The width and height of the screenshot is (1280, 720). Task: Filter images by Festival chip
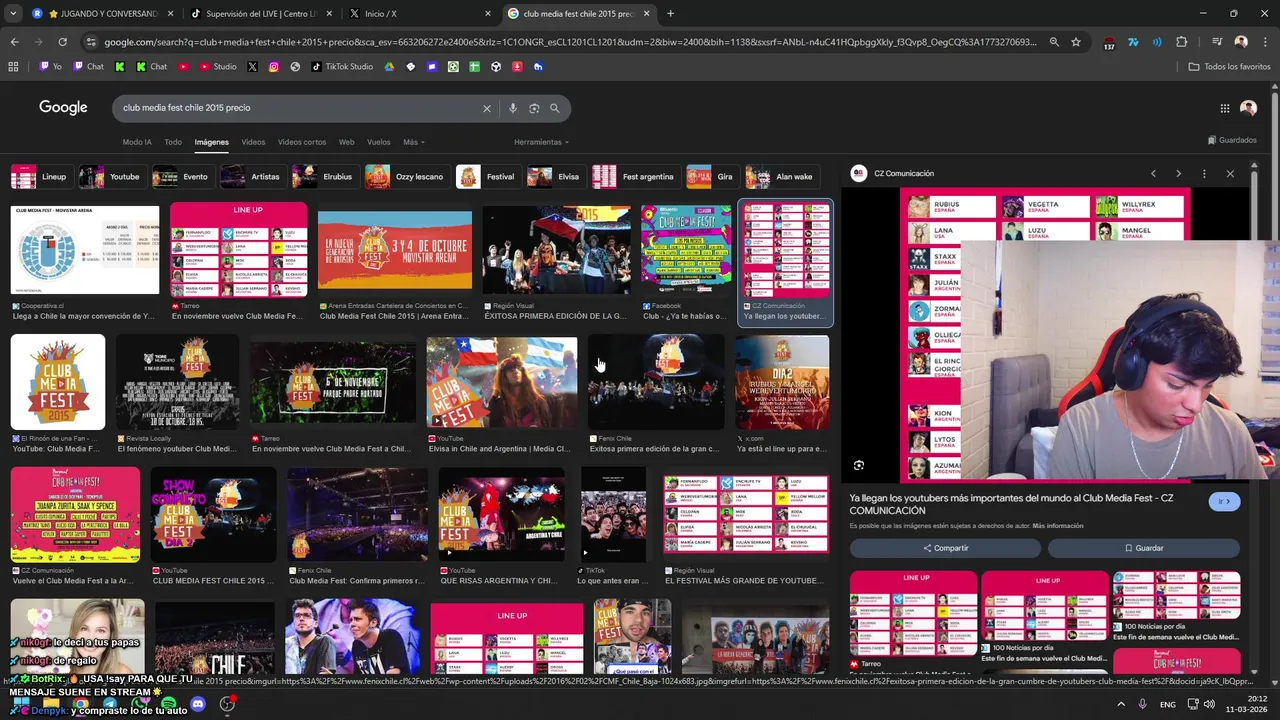coord(488,177)
